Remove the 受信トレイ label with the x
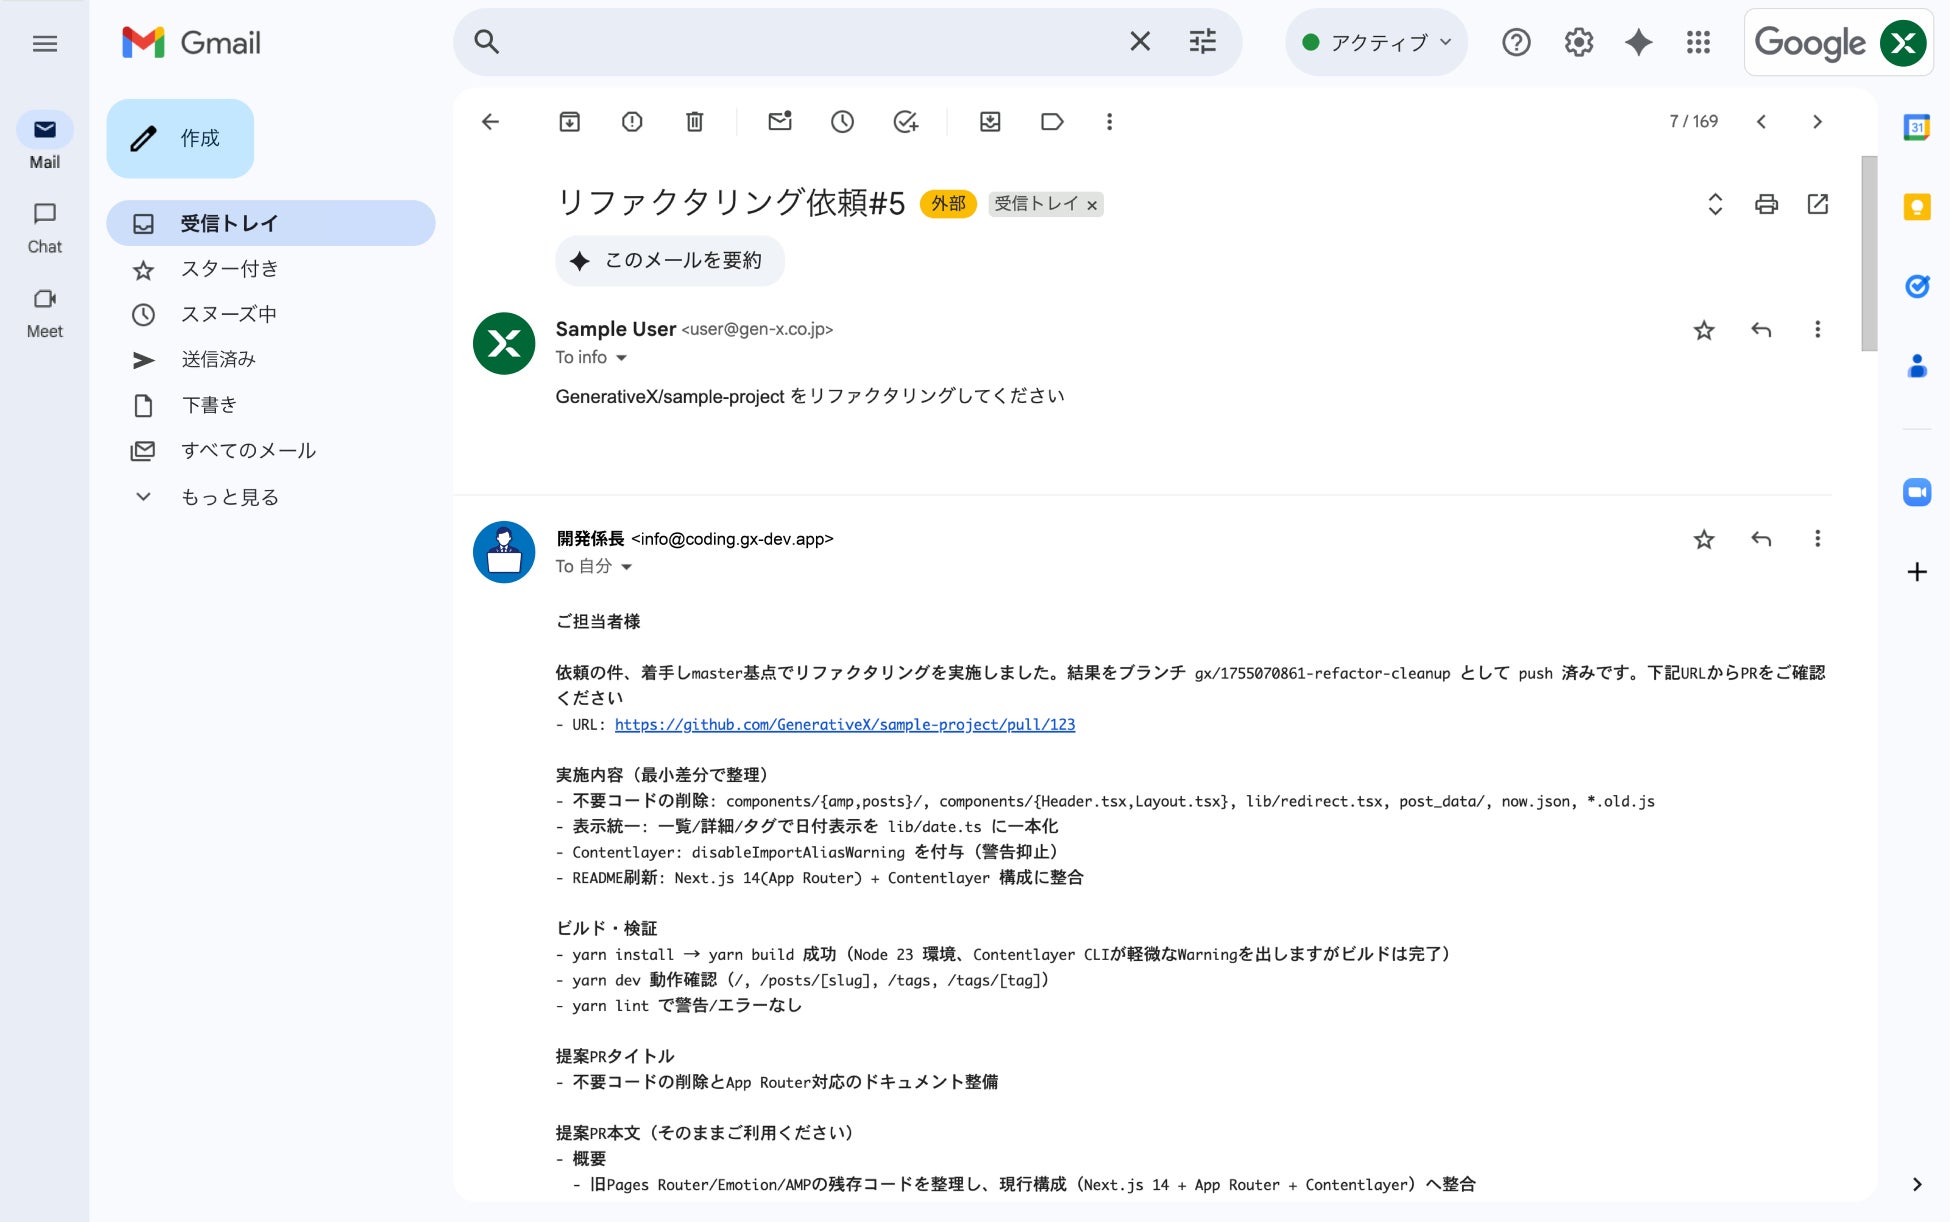The image size is (1950, 1222). (1092, 205)
